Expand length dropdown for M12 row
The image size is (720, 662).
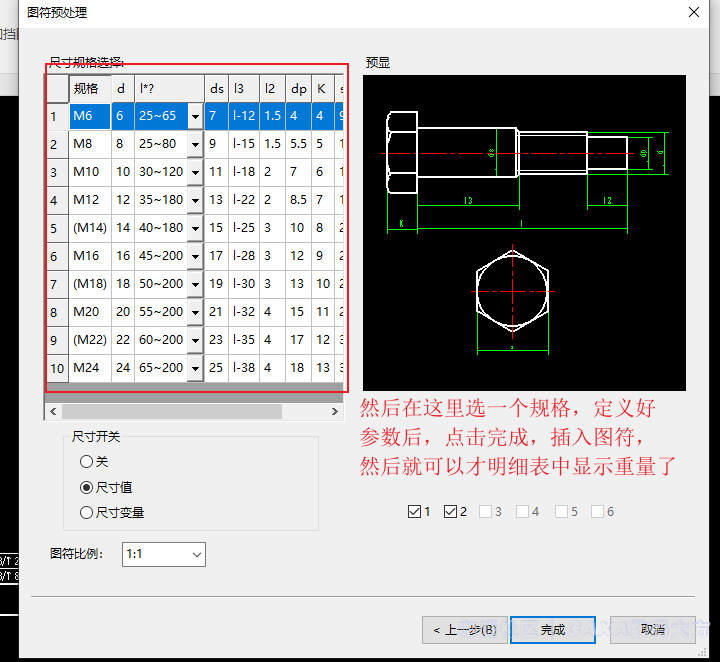pos(195,201)
